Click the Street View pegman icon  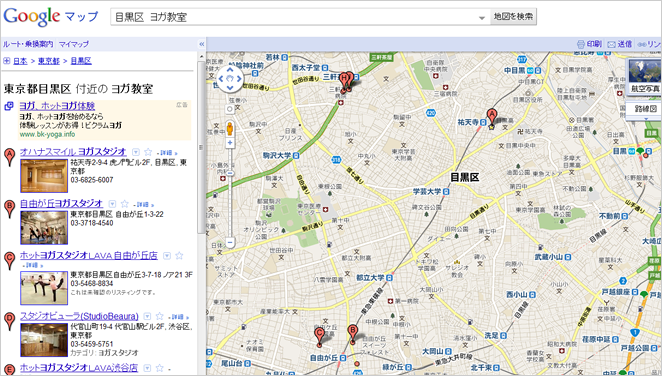click(230, 128)
